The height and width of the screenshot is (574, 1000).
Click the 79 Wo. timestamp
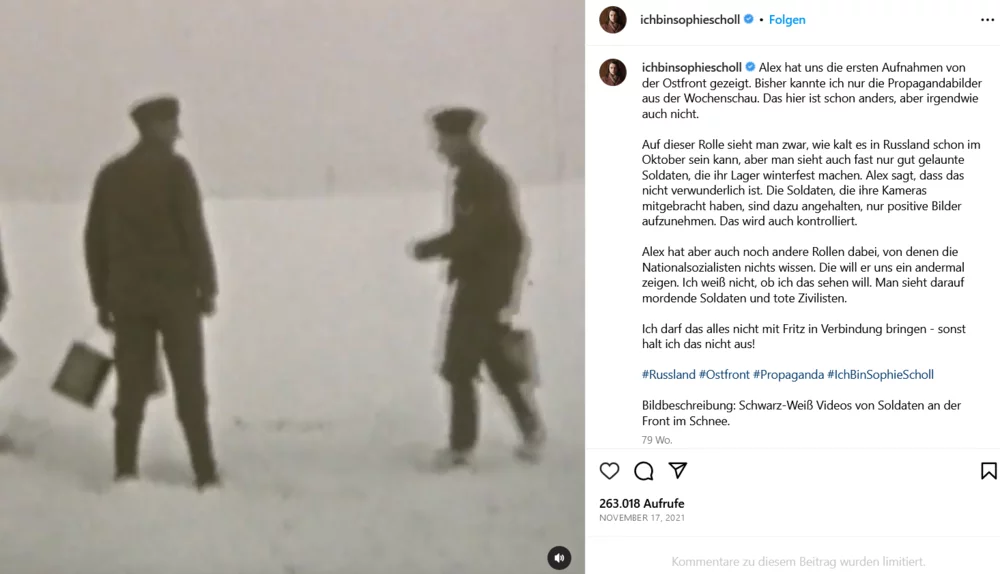tap(657, 440)
